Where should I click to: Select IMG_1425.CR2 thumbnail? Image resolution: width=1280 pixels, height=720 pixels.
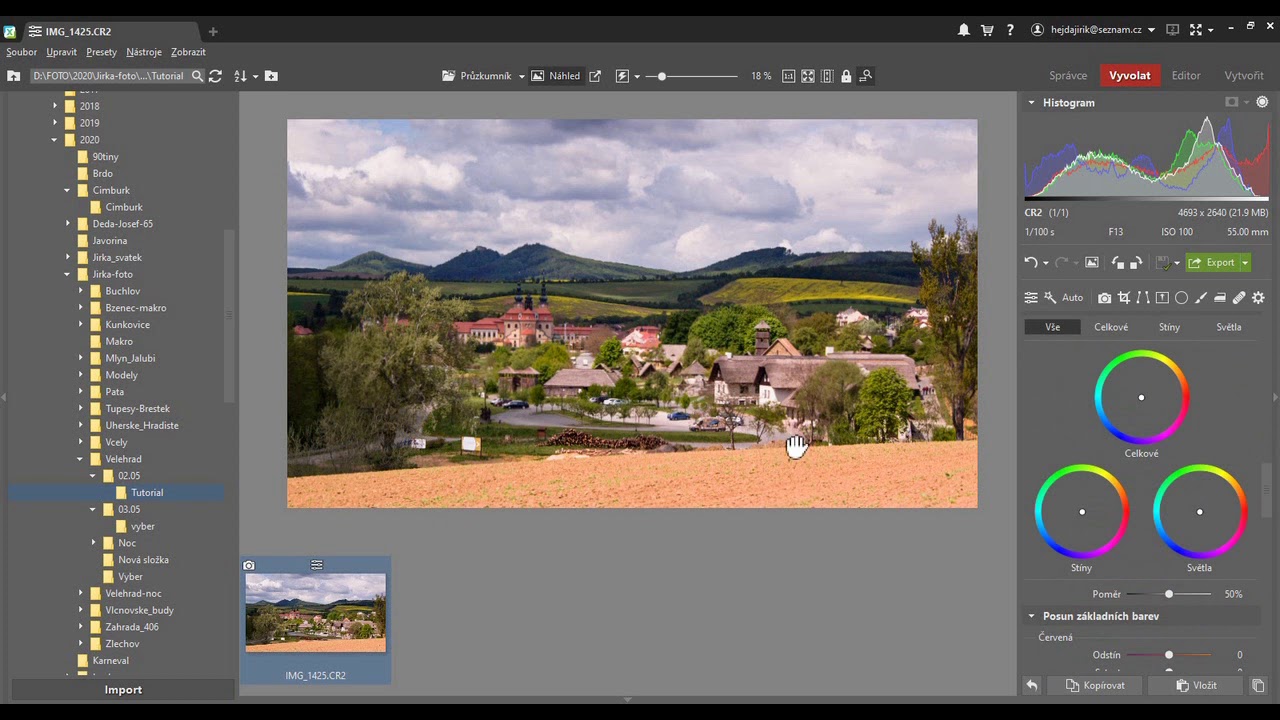click(315, 620)
